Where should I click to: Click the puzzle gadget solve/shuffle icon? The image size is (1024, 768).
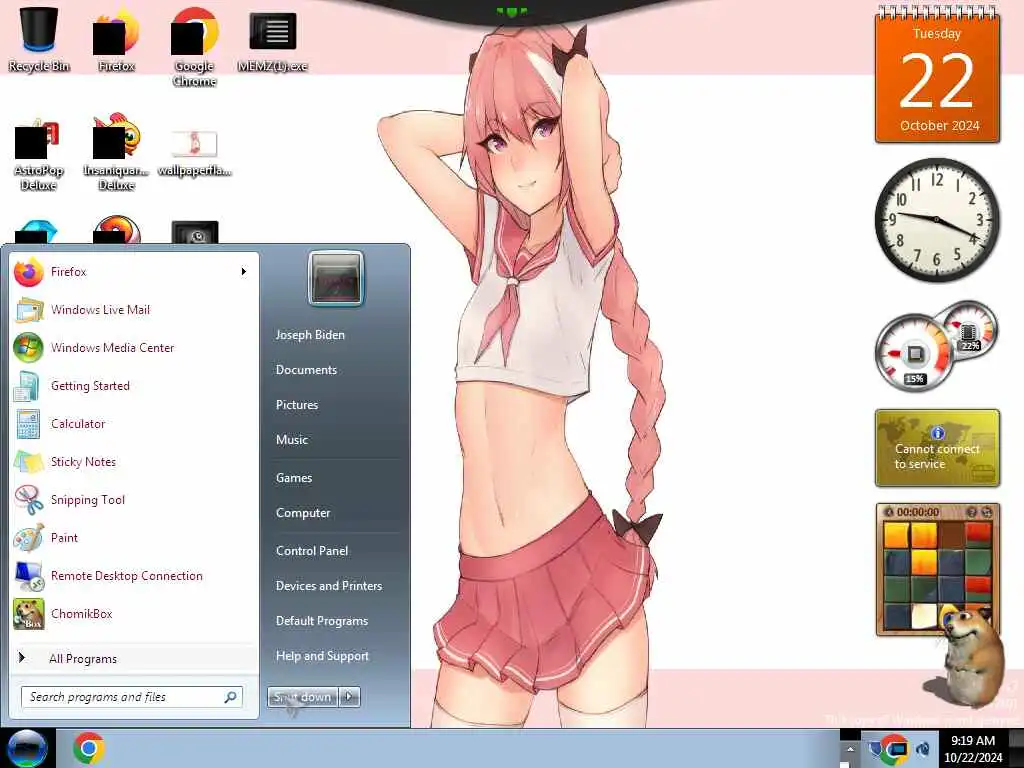(x=987, y=513)
